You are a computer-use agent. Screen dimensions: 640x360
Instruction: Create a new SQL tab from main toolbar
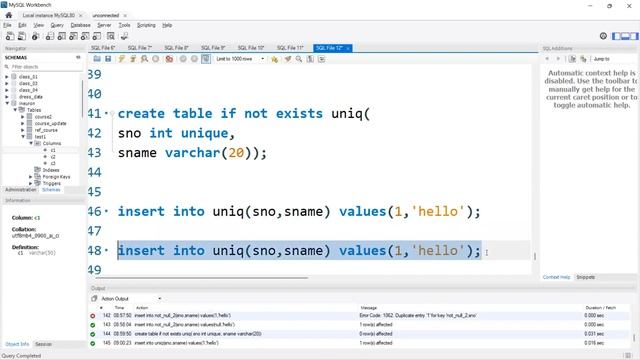coord(10,36)
